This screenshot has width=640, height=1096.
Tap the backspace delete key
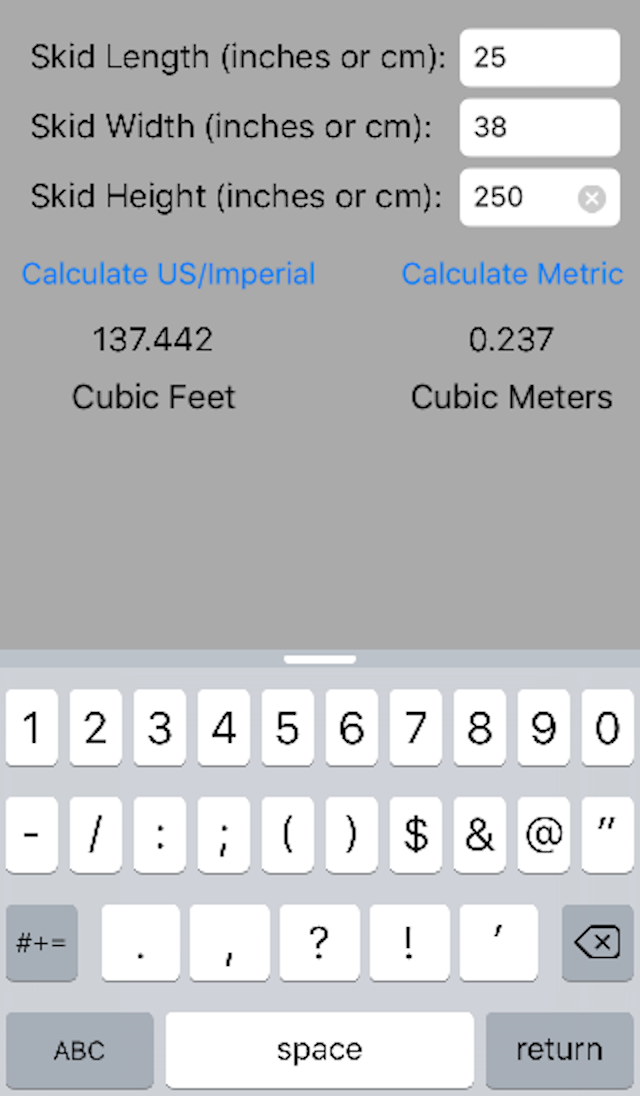pyautogui.click(x=597, y=942)
